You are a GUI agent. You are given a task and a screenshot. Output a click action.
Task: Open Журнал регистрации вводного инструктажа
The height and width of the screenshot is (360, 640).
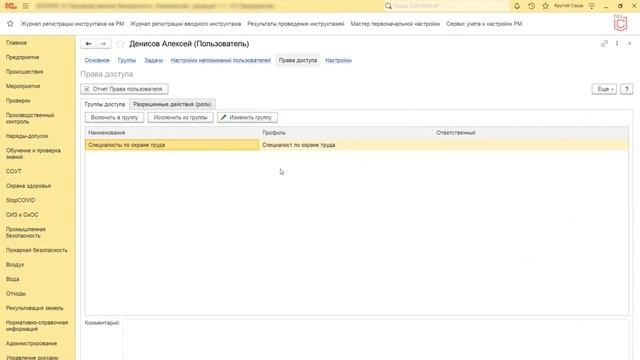(x=186, y=24)
